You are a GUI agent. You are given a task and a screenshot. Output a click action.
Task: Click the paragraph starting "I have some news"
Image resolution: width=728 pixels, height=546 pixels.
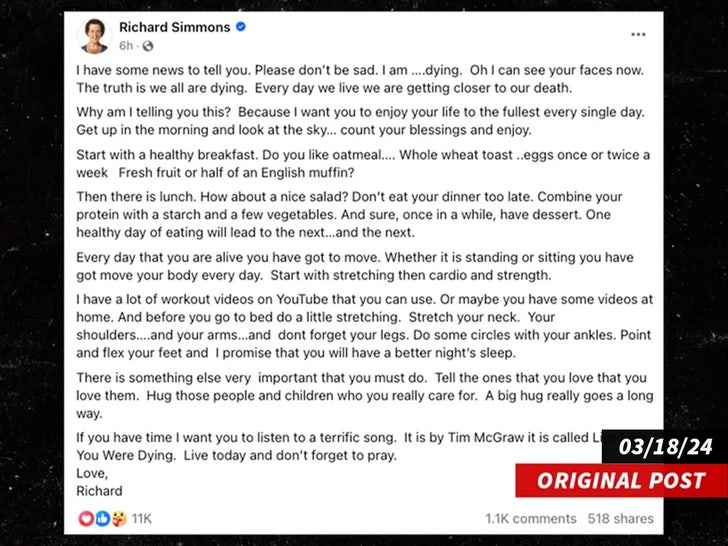(x=360, y=81)
